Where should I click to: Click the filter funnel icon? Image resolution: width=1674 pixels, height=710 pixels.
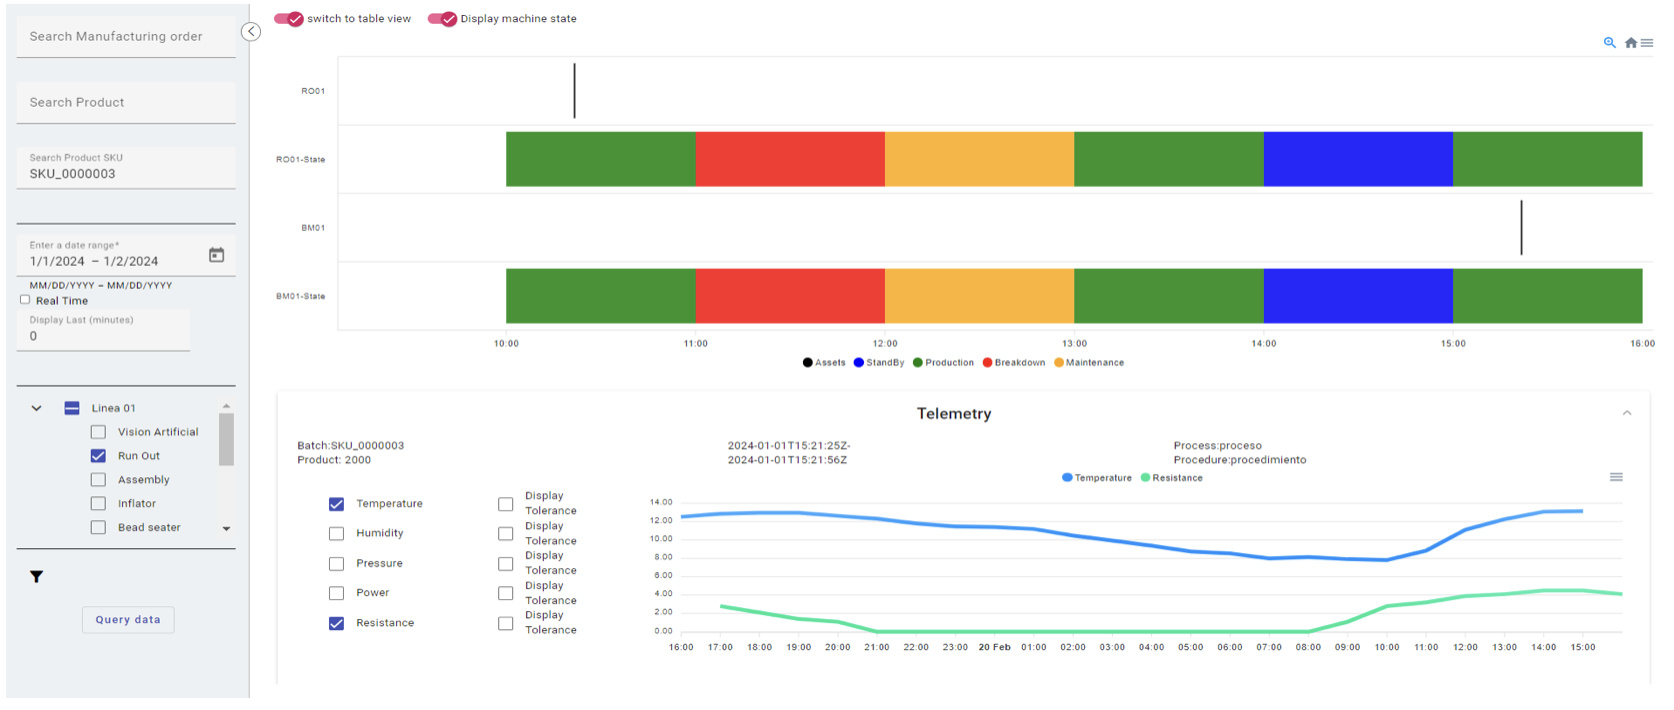[37, 577]
